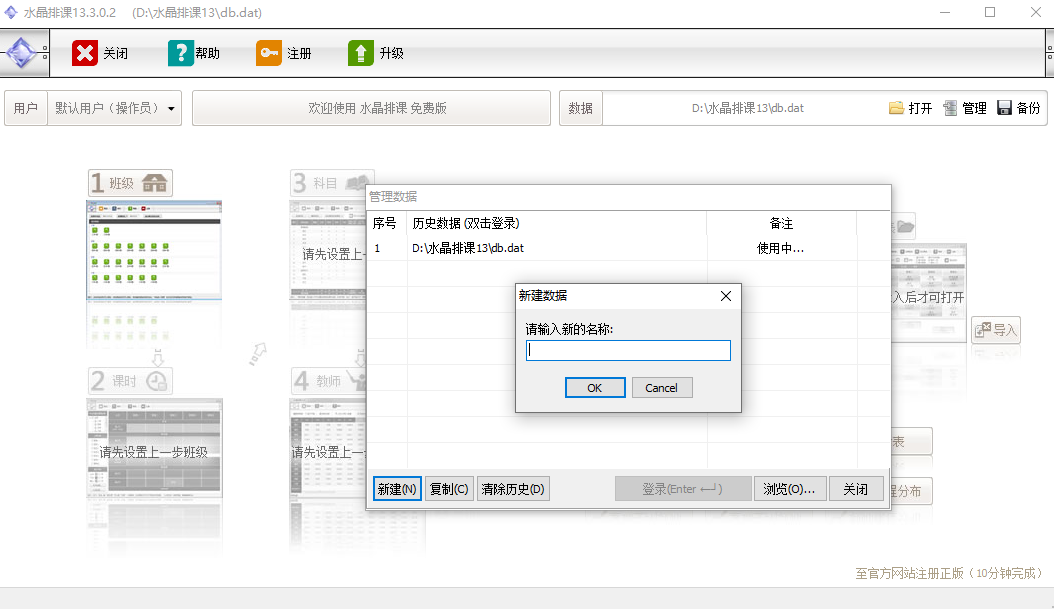1054x609 pixels.
Task: Open help via the question mark icon
Action: [181, 53]
